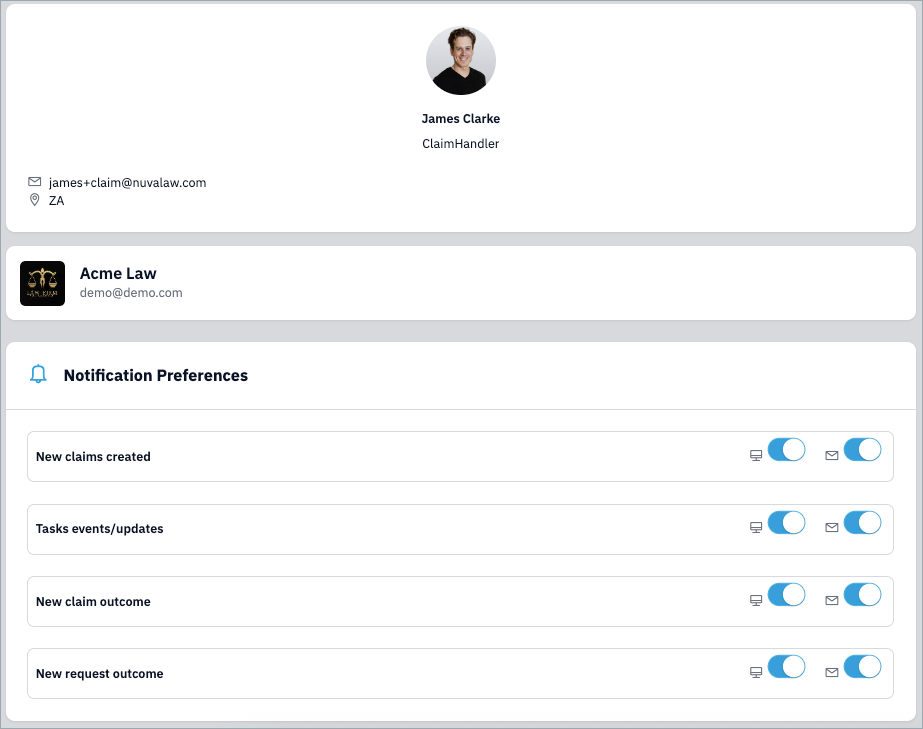This screenshot has width=923, height=729.
Task: Click the james+claim@nuvalaw.com email address
Action: (x=128, y=183)
